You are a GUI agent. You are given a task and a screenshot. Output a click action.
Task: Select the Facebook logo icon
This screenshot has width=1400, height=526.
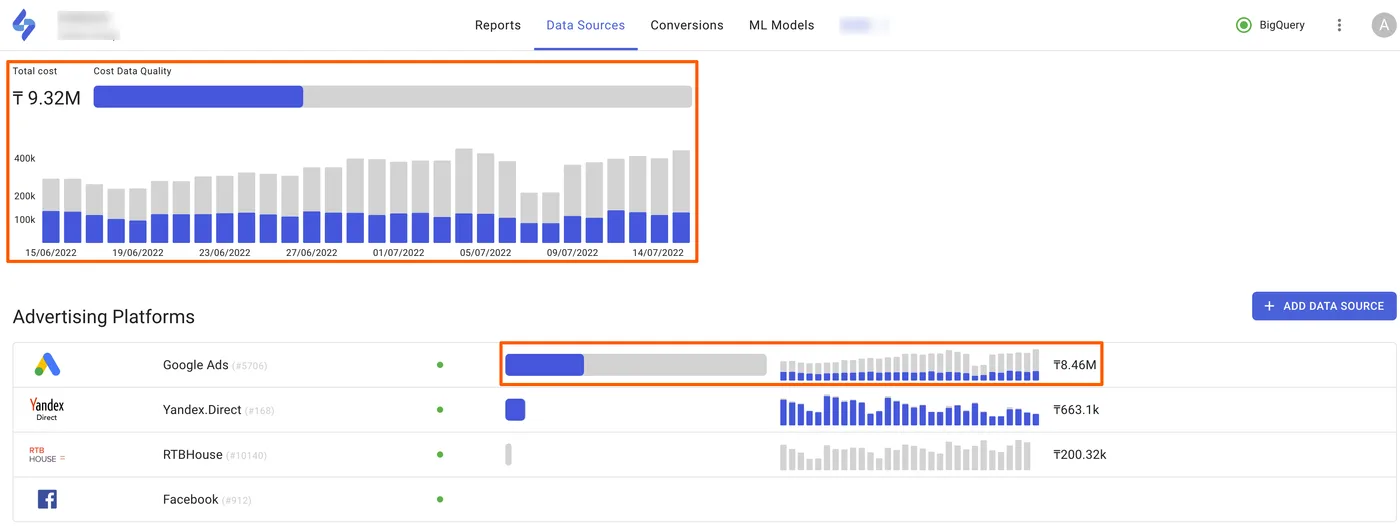pyautogui.click(x=47, y=499)
